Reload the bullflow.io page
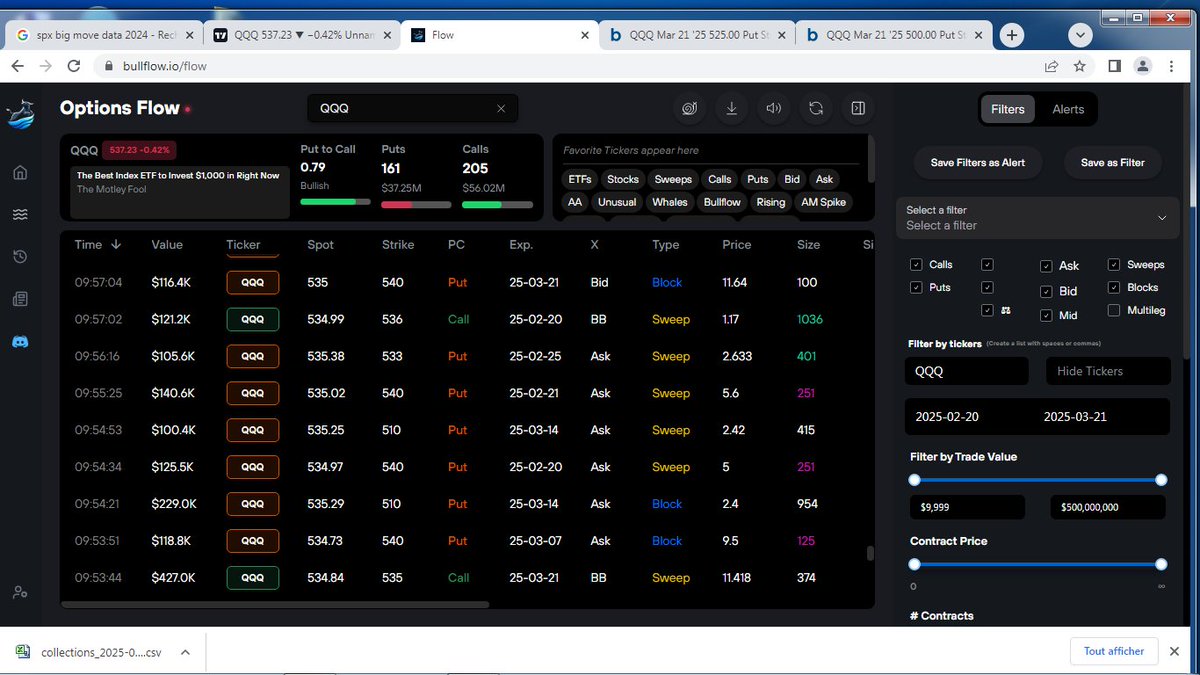1200x675 pixels. 73,66
